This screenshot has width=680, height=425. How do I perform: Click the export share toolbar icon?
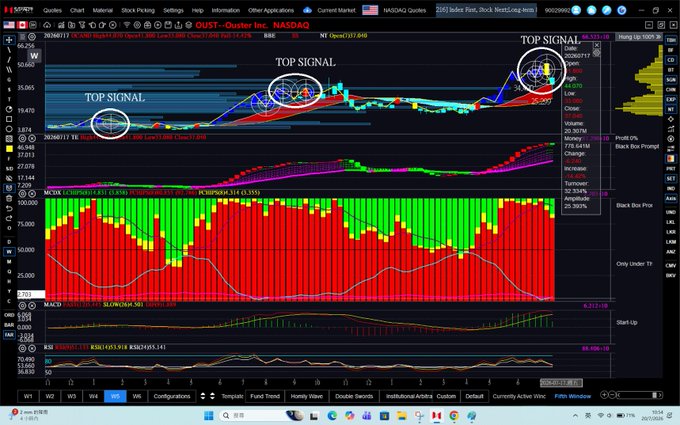click(x=178, y=25)
